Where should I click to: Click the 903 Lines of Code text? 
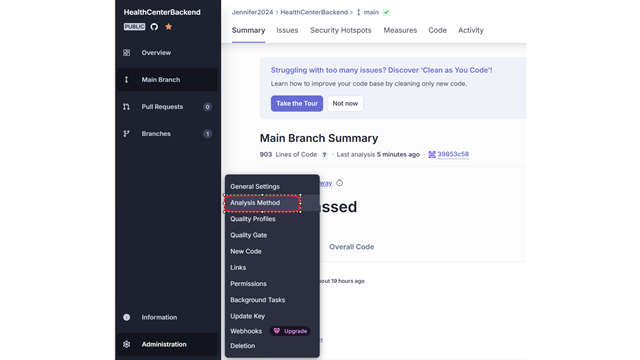pyautogui.click(x=288, y=155)
